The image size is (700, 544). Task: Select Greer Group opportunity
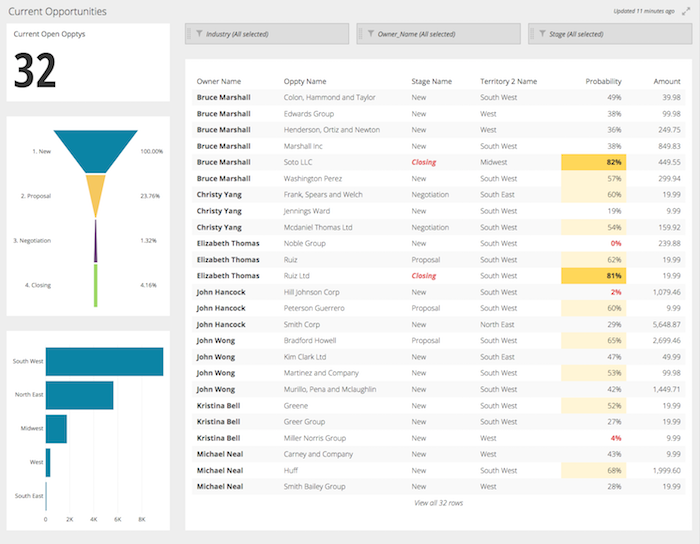click(304, 422)
